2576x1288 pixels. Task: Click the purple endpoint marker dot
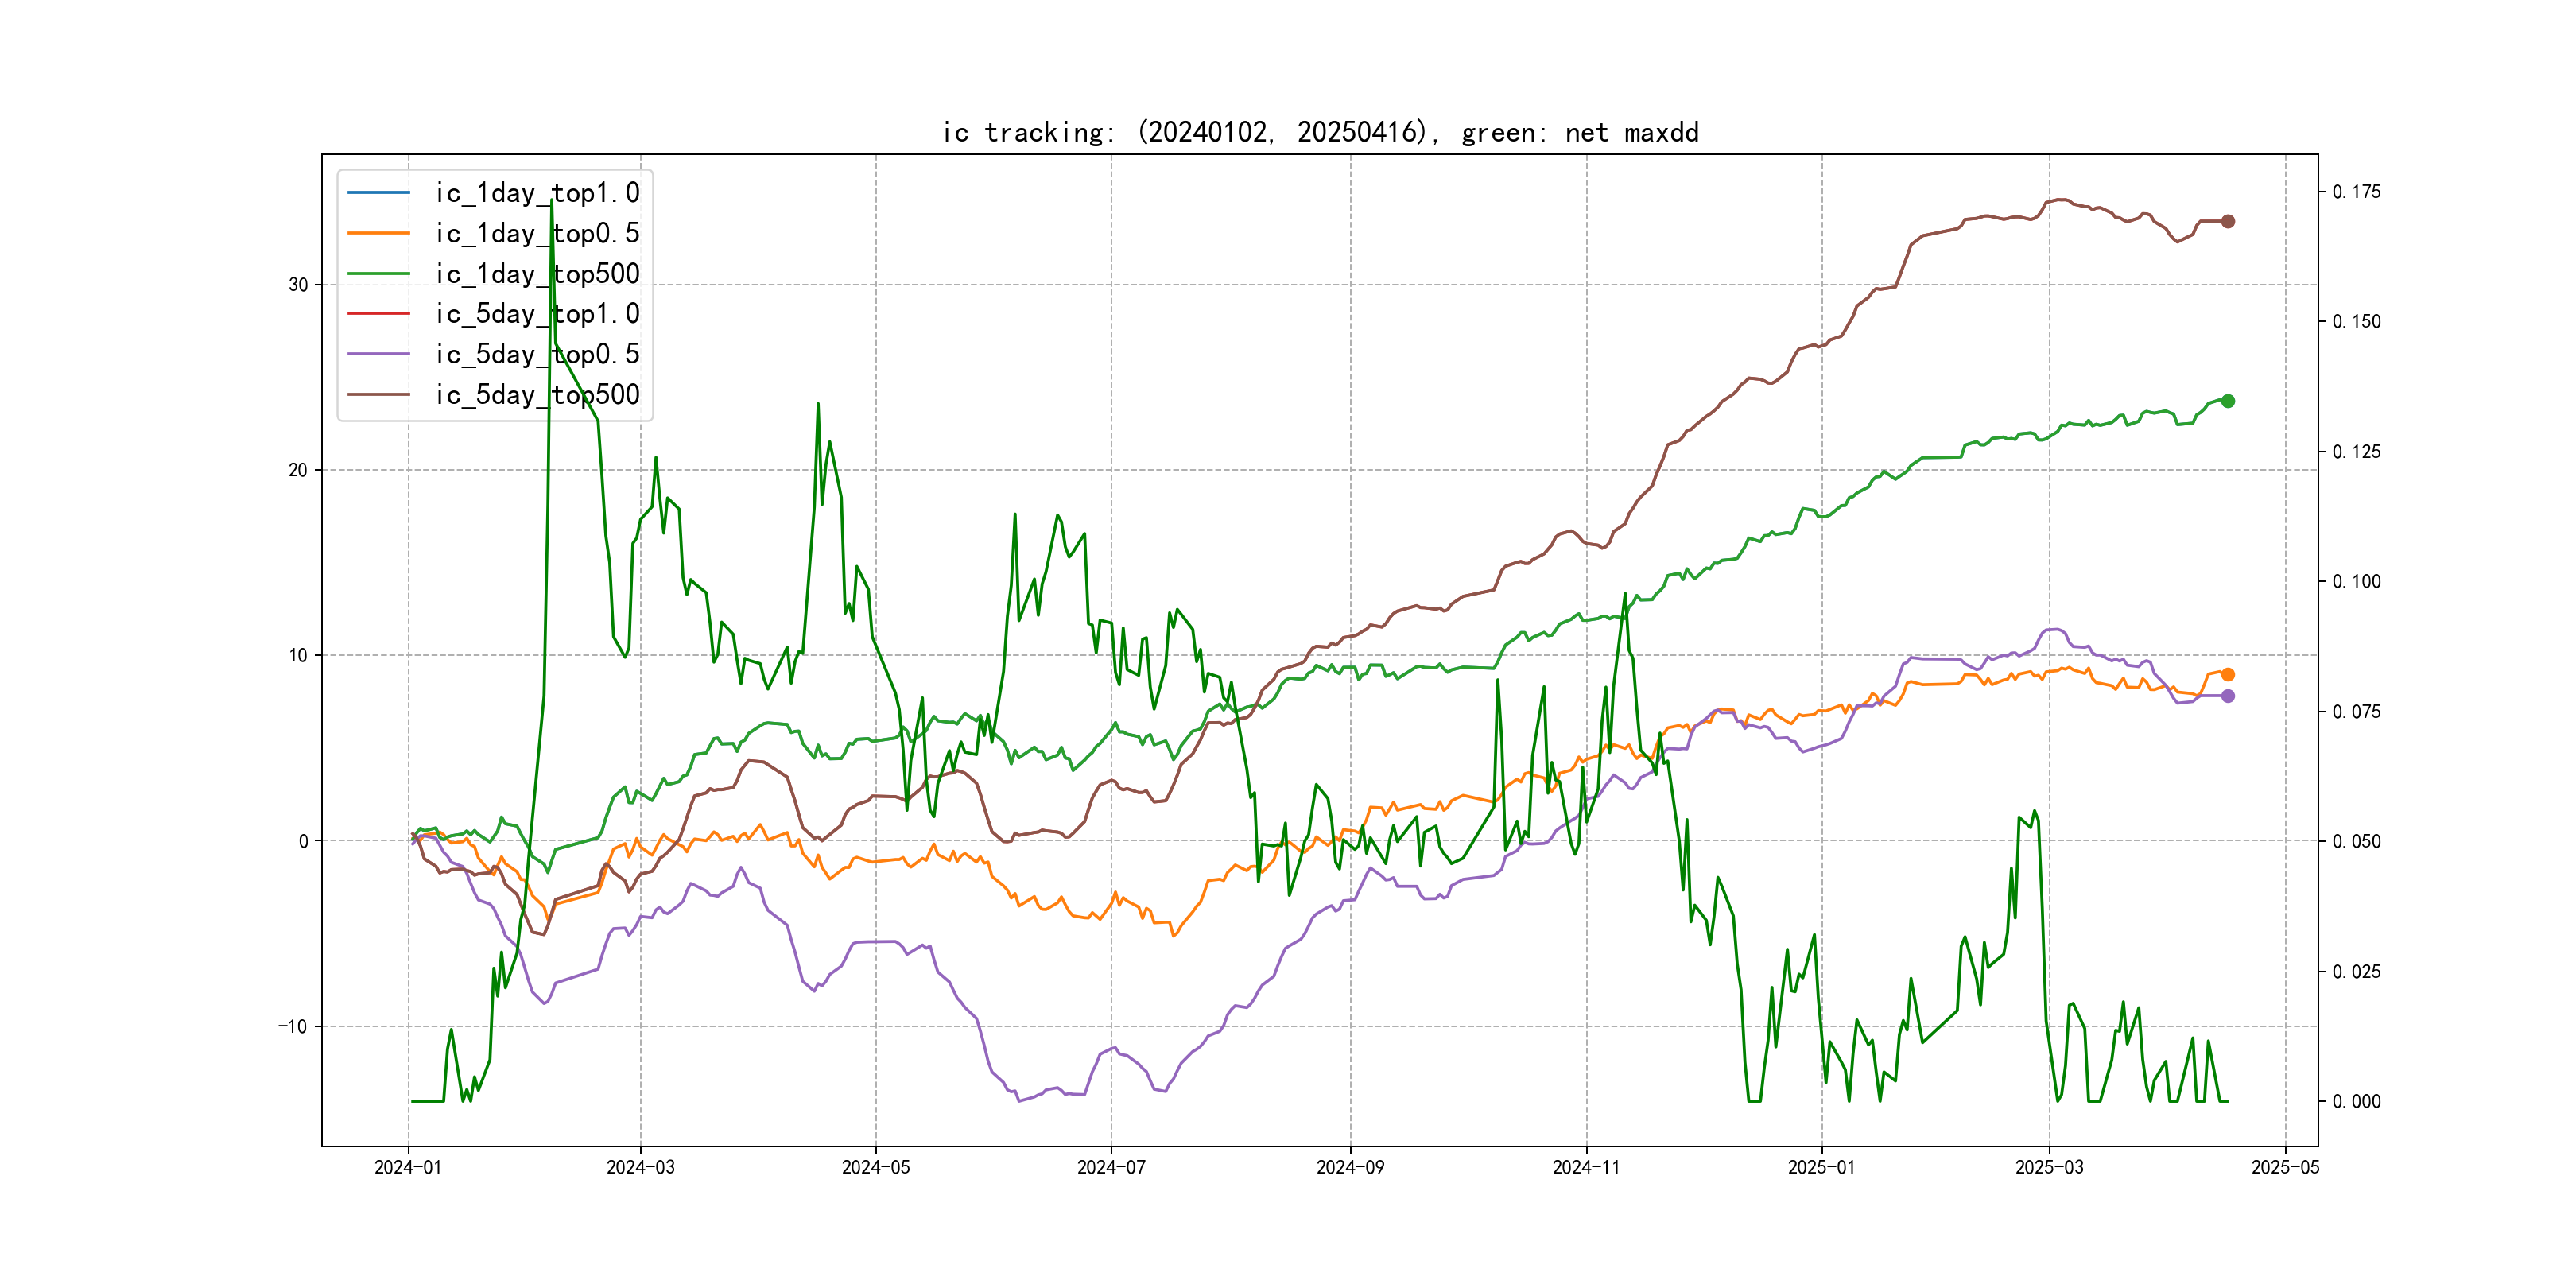coord(2228,696)
